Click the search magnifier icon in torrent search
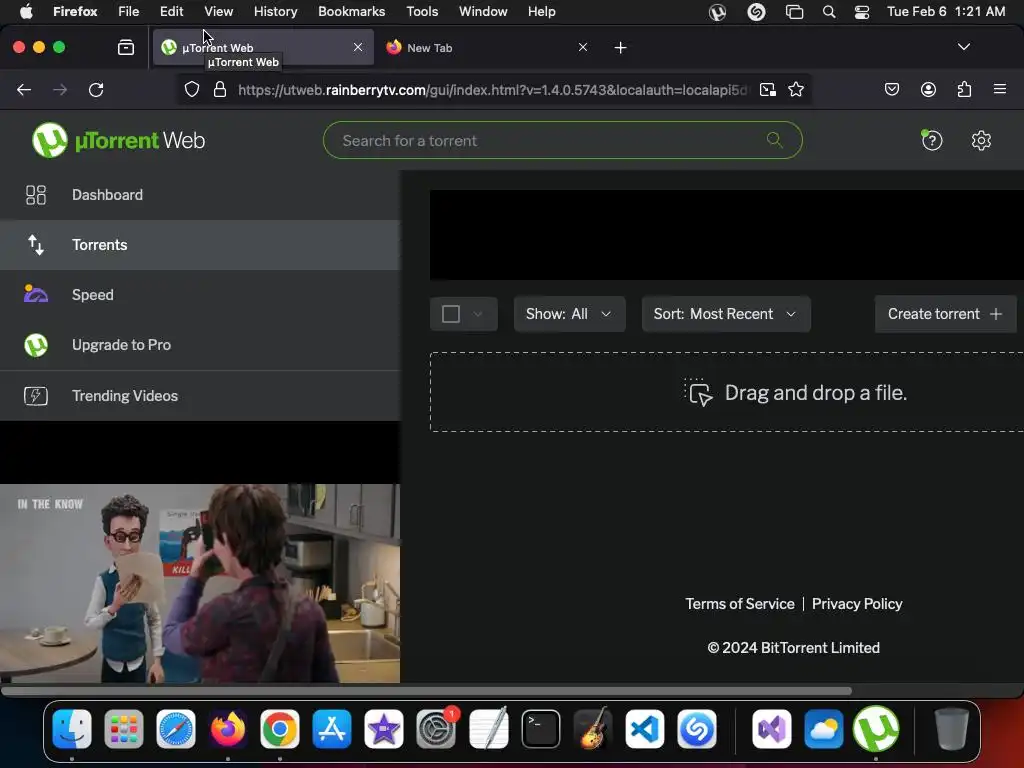Screen dimensions: 1024x768 click(775, 140)
